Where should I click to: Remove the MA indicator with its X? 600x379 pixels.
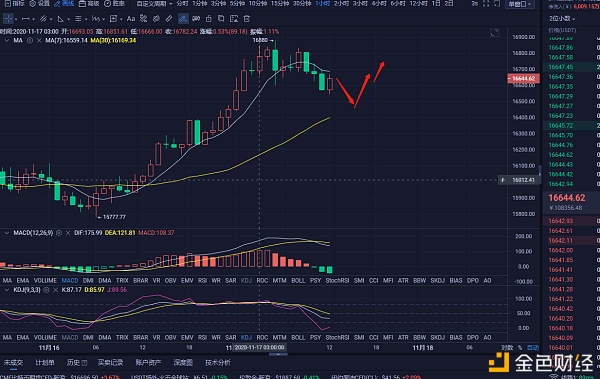click(39, 40)
